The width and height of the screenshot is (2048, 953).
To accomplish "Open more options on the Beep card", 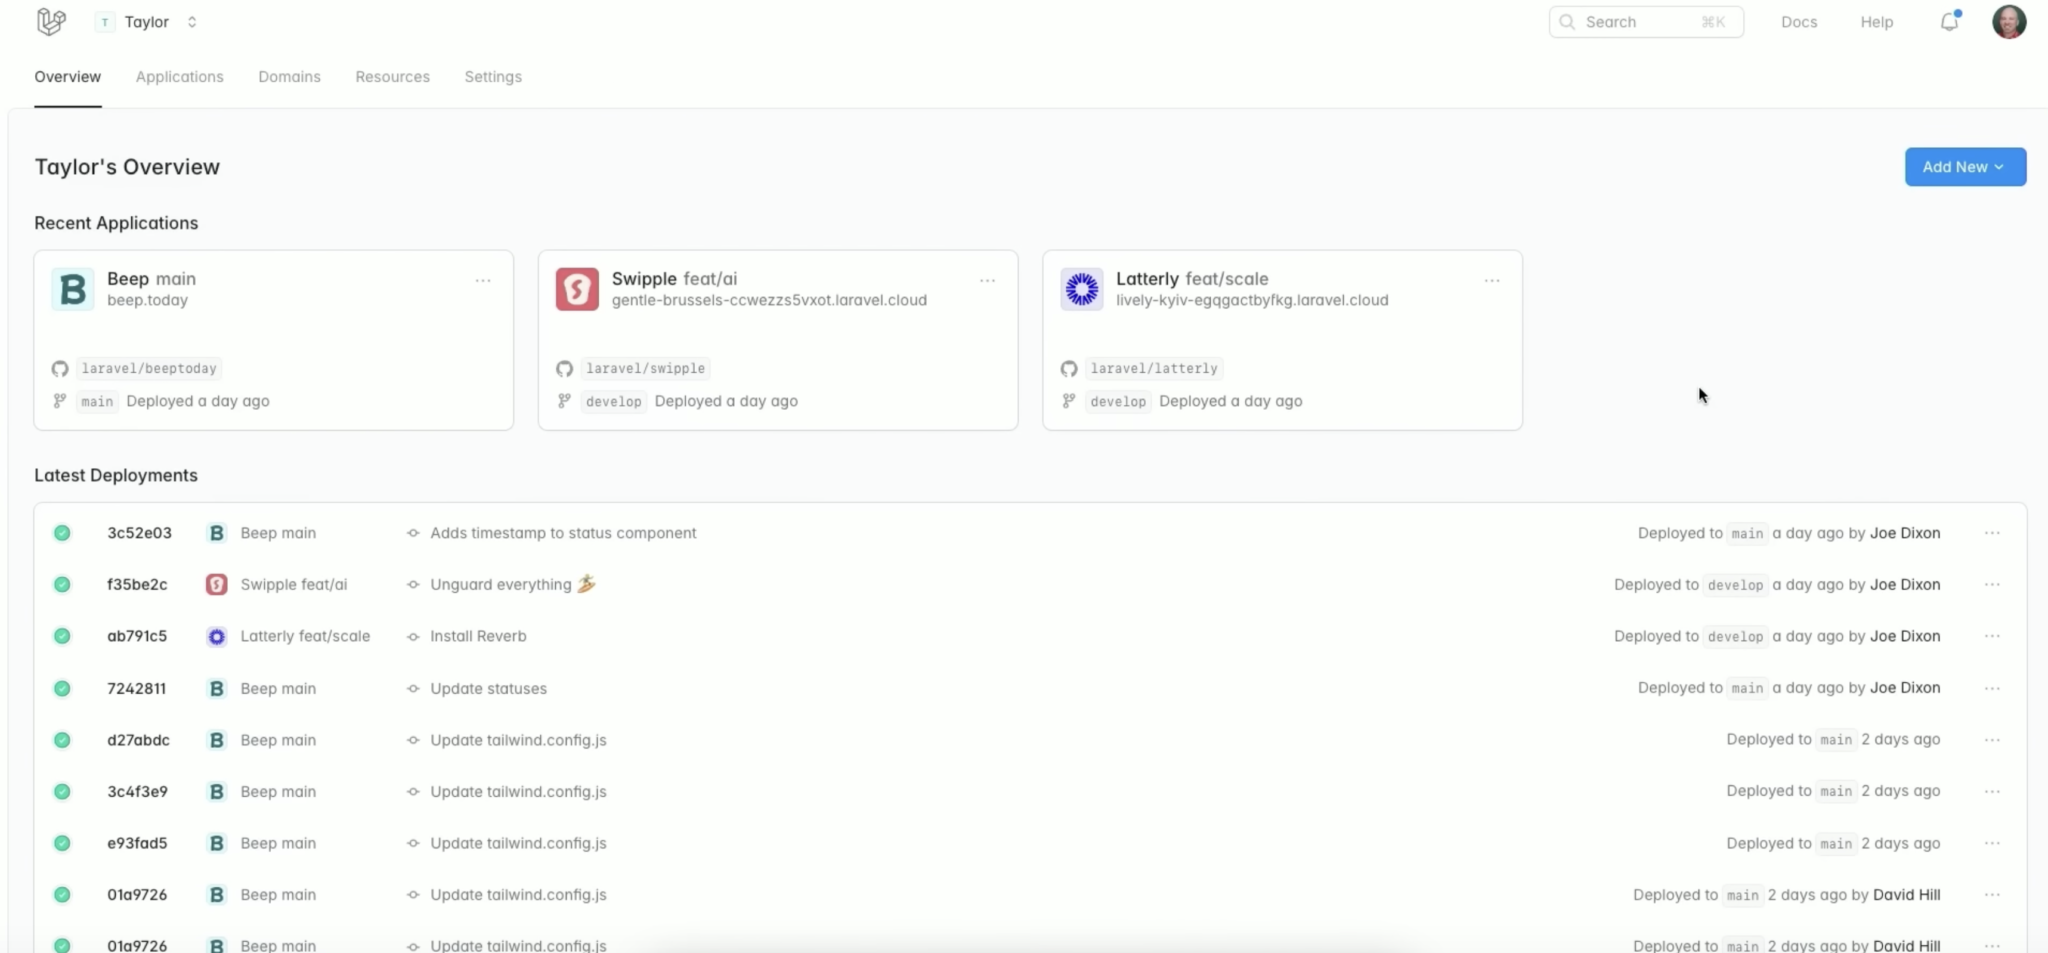I will click(483, 281).
